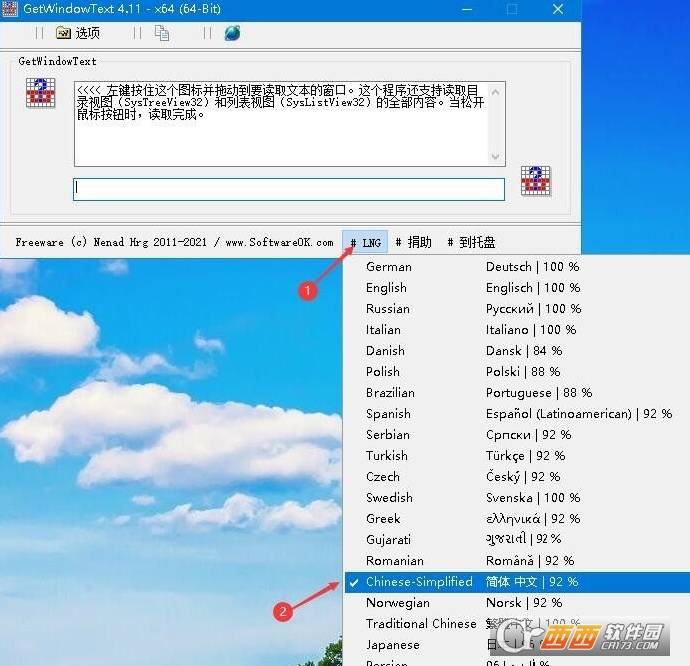This screenshot has width=690, height=666.
Task: Click # 到托盘 to minimize to tray
Action: point(471,242)
